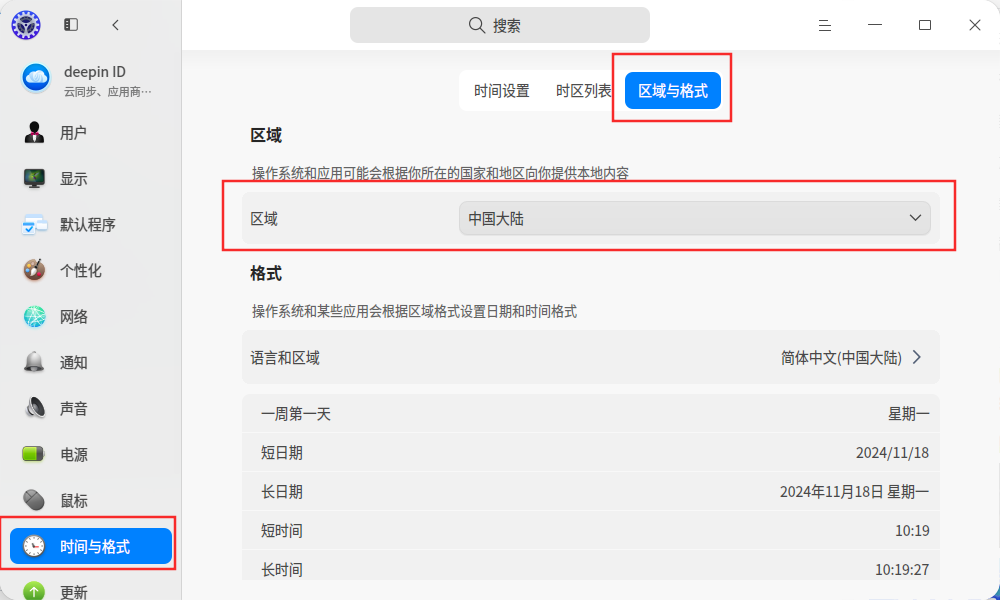This screenshot has width=1000, height=600.
Task: Click the 星期一 value
Action: 909,414
